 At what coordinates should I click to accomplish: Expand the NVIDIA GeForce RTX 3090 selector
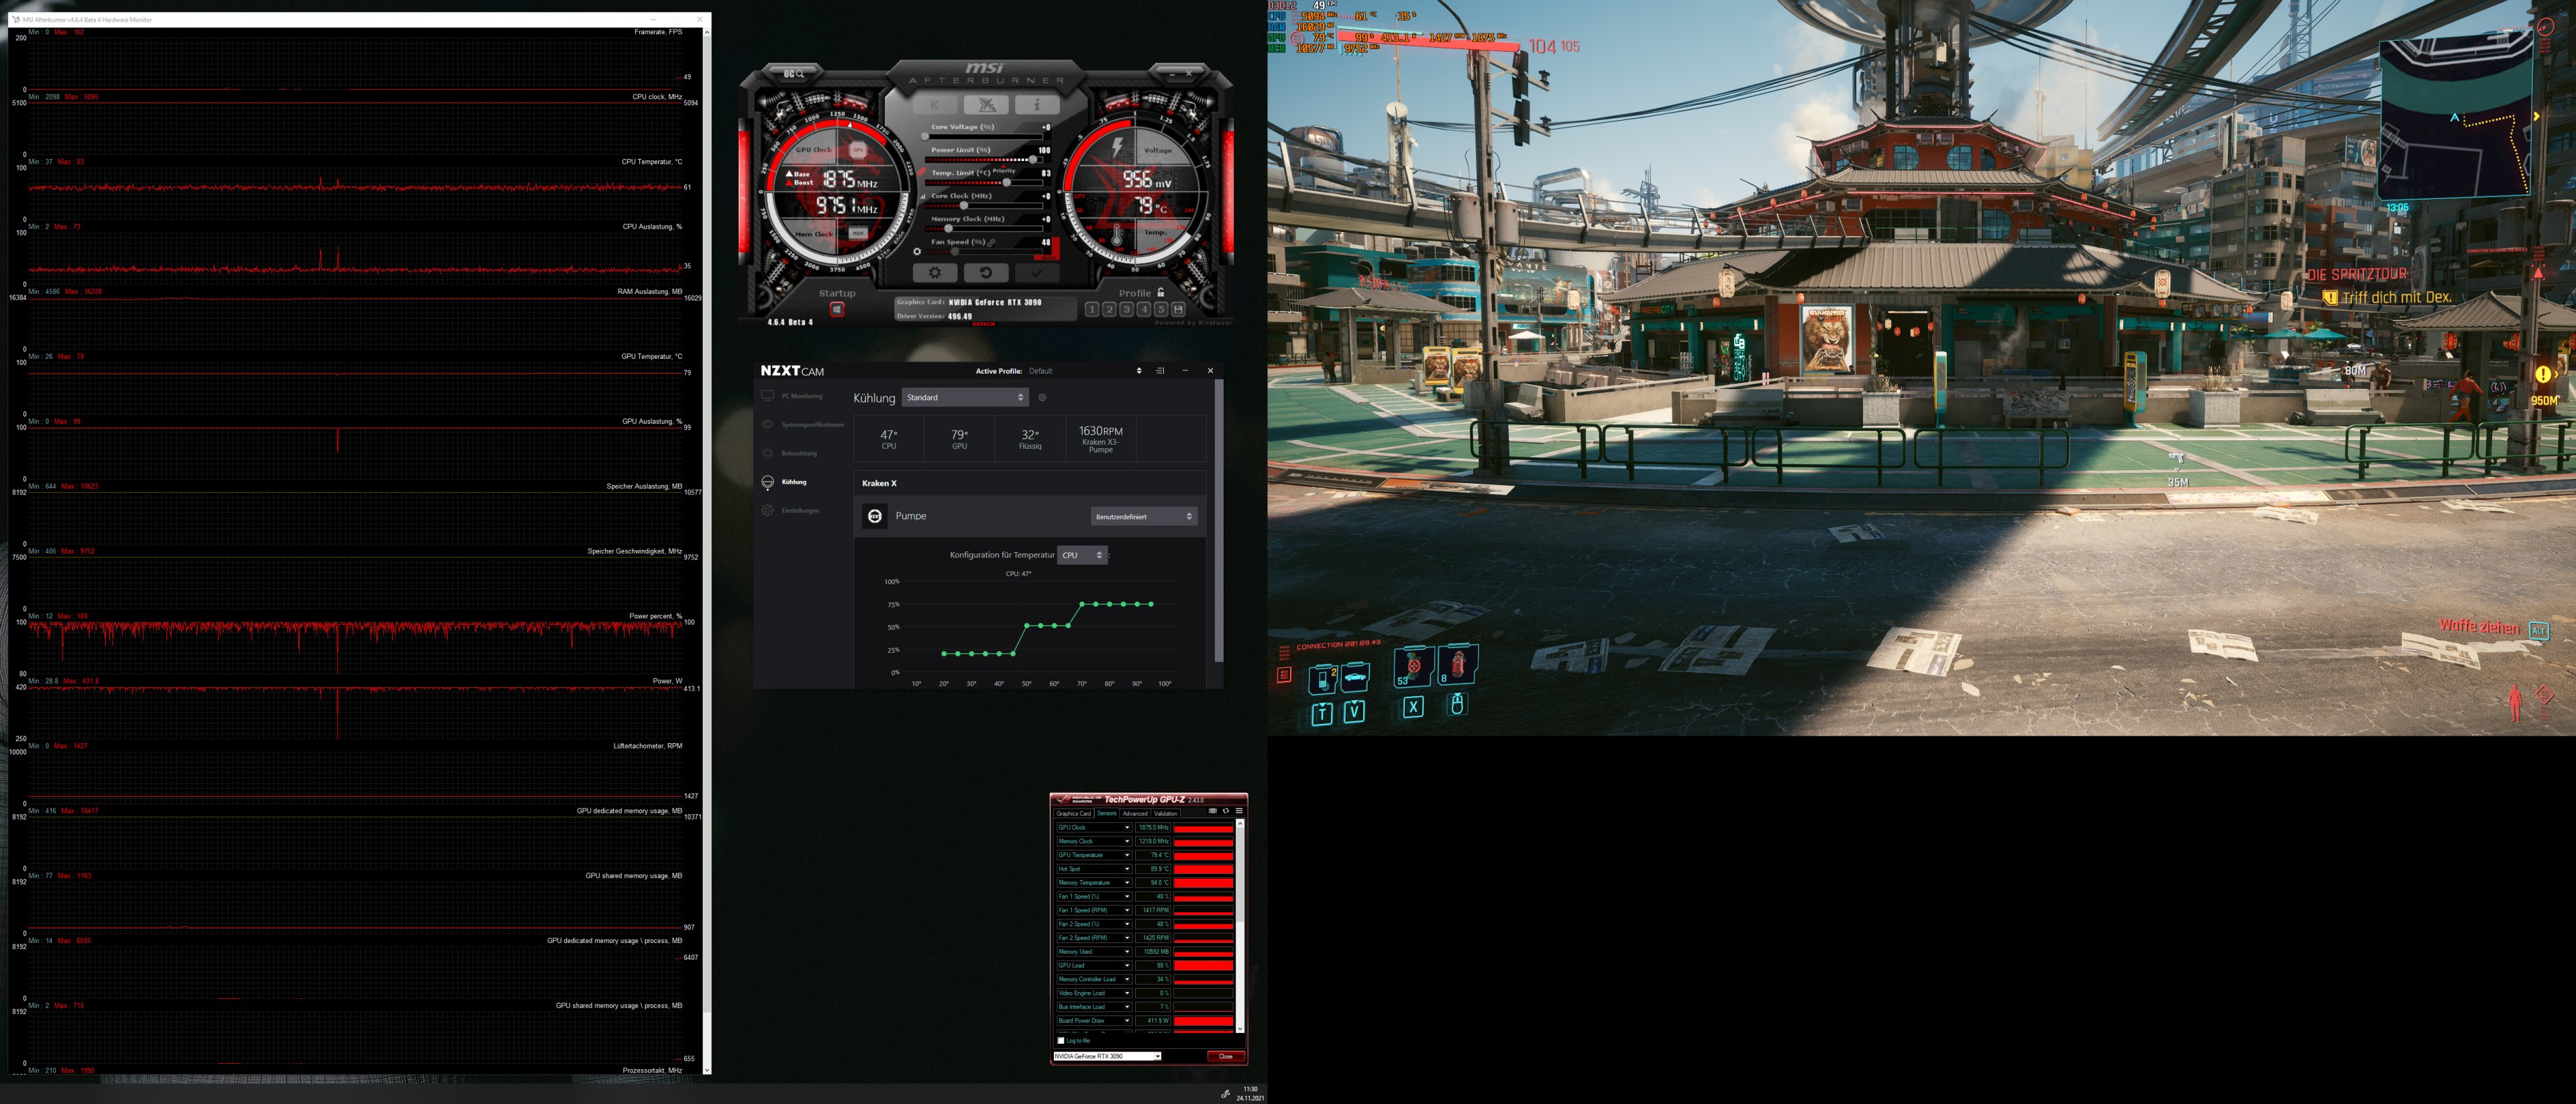(1107, 1056)
